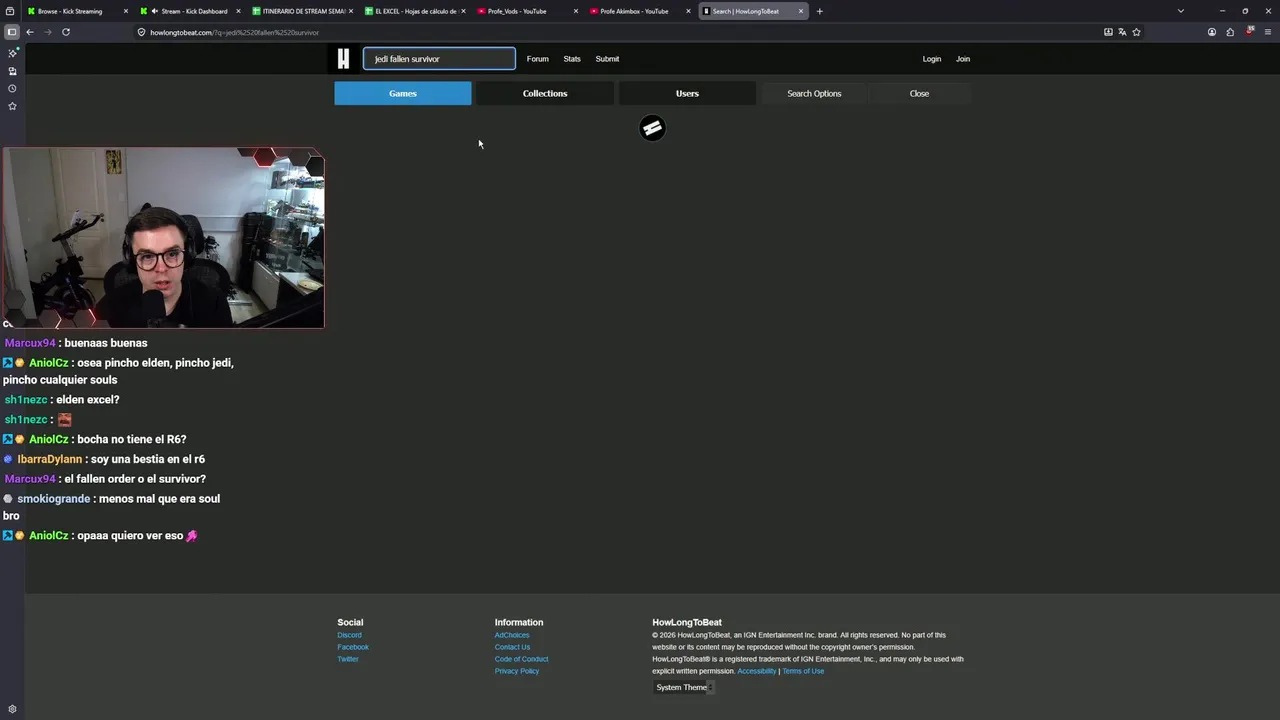Click the Join link
The image size is (1280, 720).
(963, 59)
